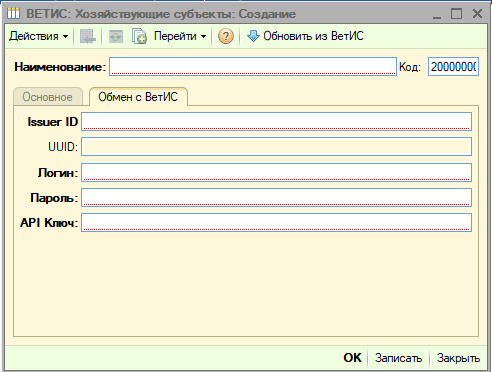Click the Код field
492x372 pixels.
pyautogui.click(x=453, y=67)
